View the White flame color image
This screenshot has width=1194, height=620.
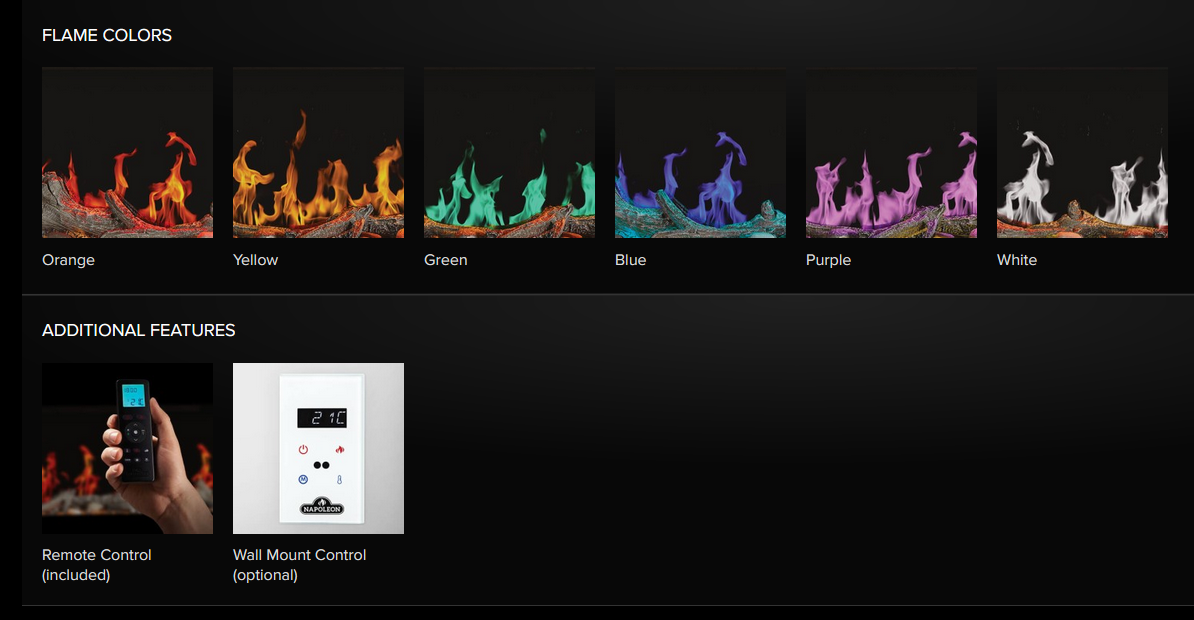pyautogui.click(x=1082, y=152)
